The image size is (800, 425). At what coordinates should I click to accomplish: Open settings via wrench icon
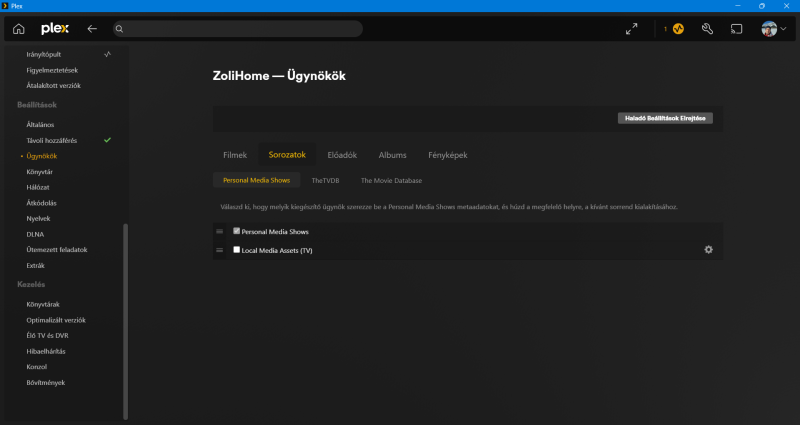click(707, 29)
